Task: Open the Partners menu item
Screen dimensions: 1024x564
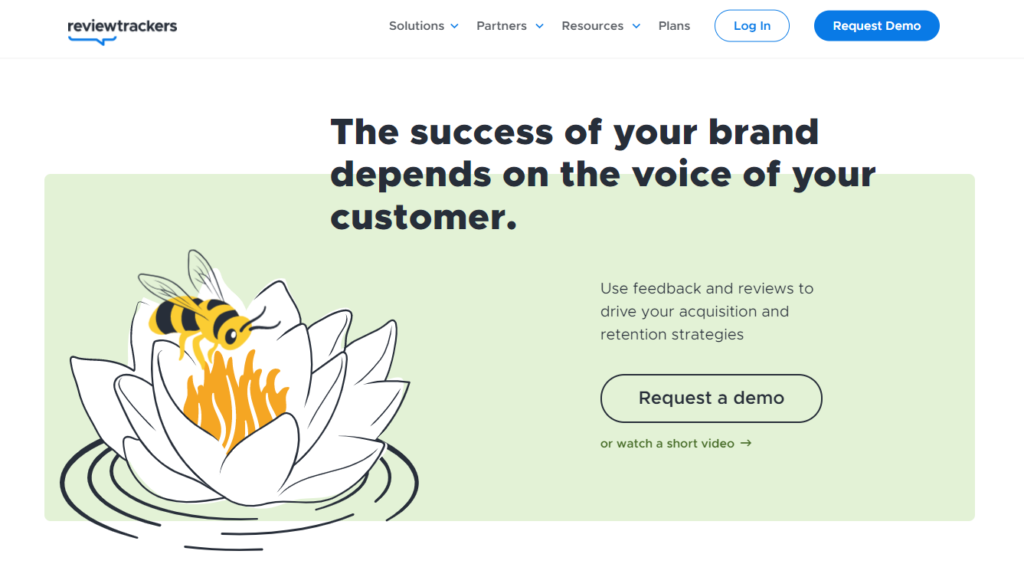Action: pyautogui.click(x=501, y=26)
